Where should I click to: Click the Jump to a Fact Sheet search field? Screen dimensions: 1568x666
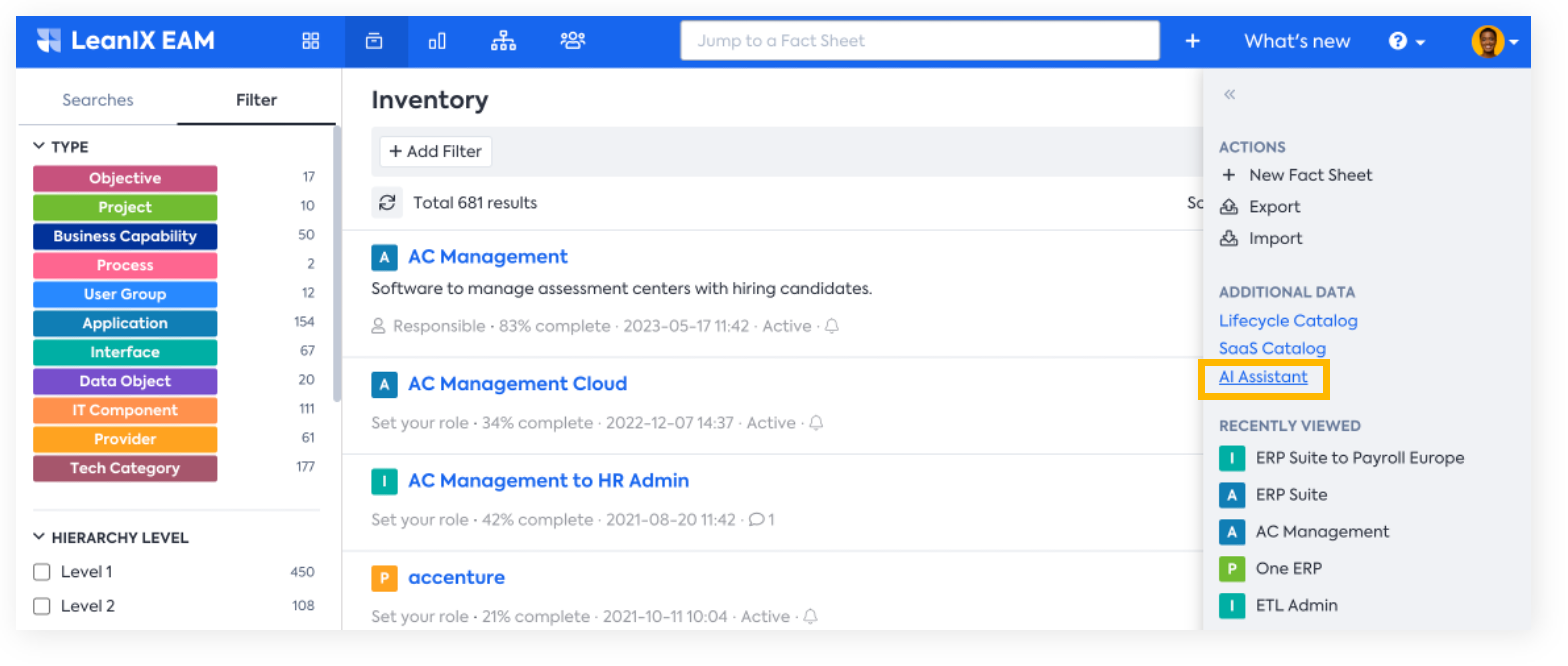coord(920,41)
